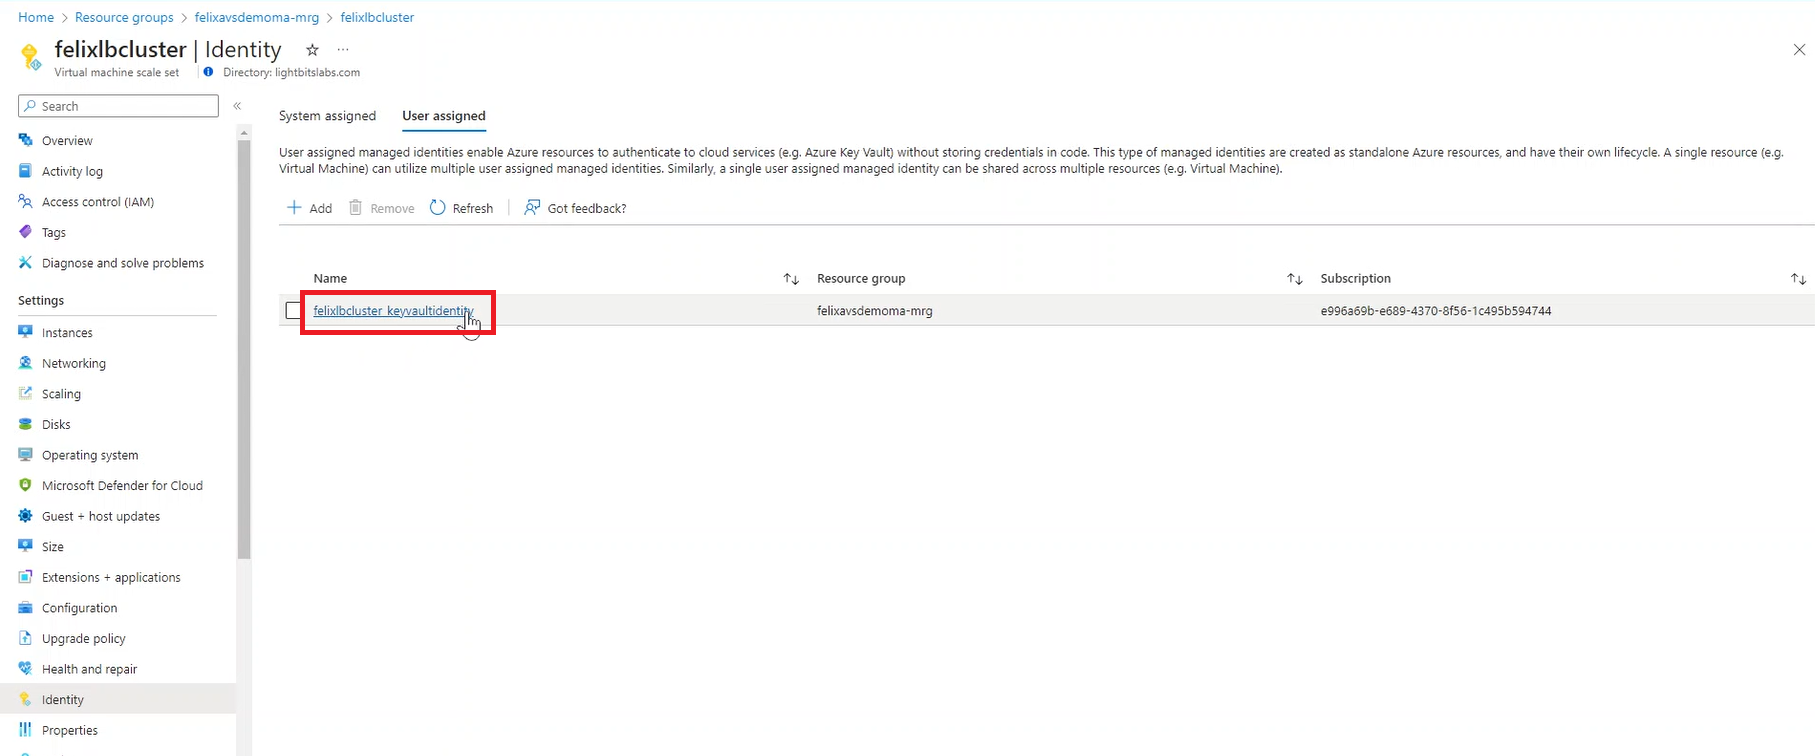Image resolution: width=1815 pixels, height=756 pixels.
Task: Click the Size icon in sidebar
Action: coord(26,546)
